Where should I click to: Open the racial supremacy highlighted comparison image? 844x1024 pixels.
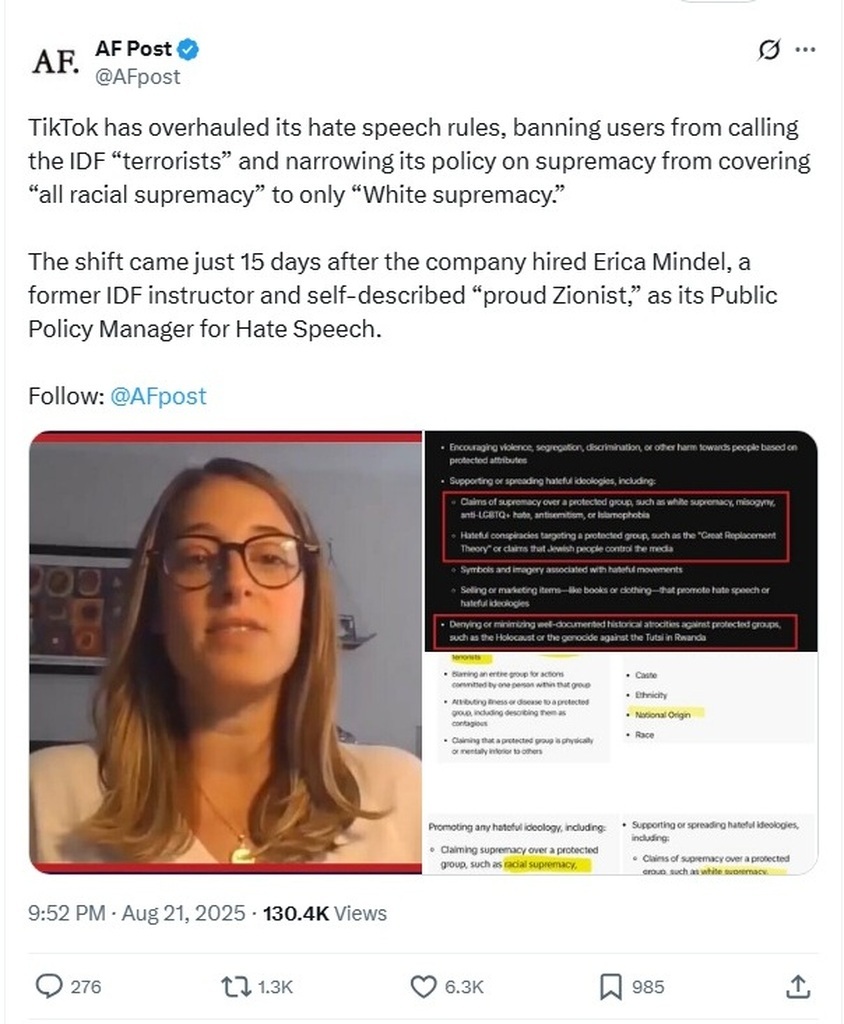click(621, 843)
